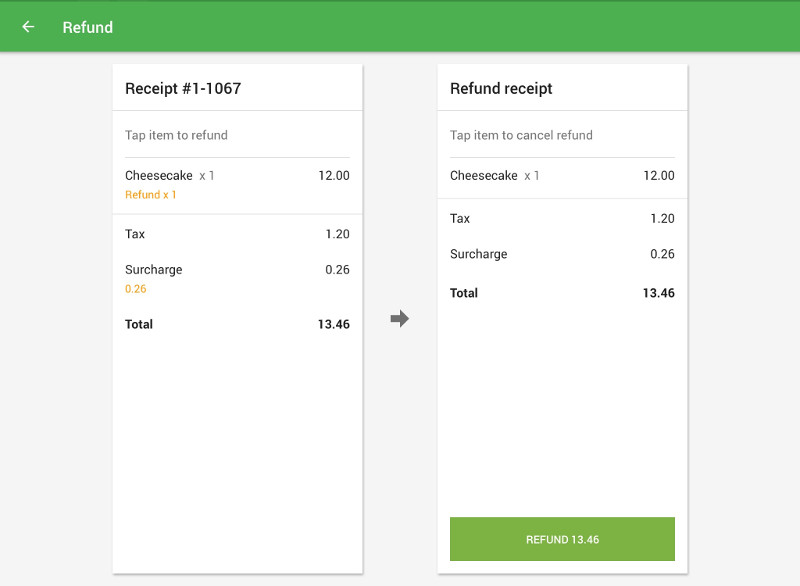Click the 13.46 total in Refund receipt
800x586 pixels.
tap(658, 293)
